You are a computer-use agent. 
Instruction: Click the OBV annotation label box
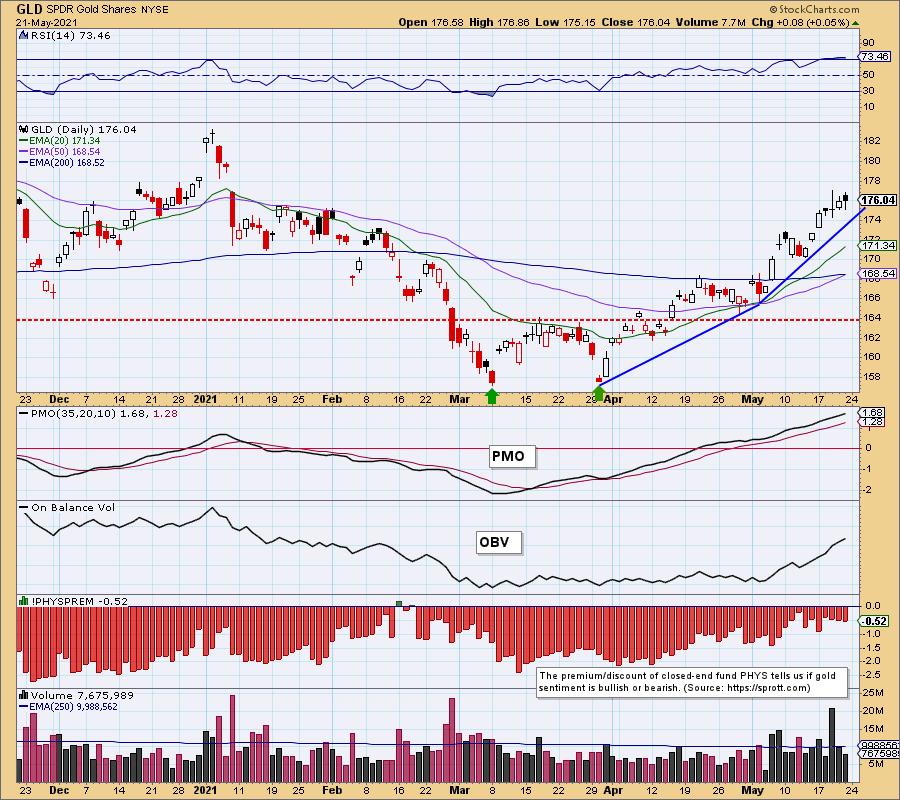(x=494, y=543)
